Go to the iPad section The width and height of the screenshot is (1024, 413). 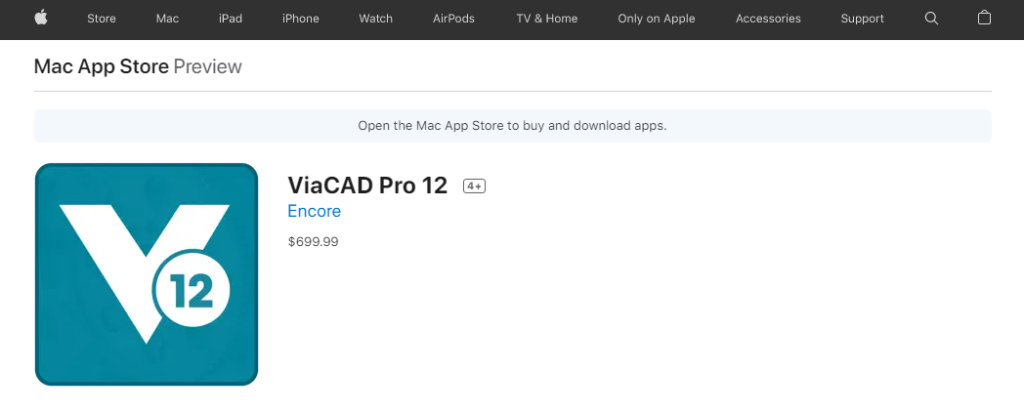coord(231,18)
